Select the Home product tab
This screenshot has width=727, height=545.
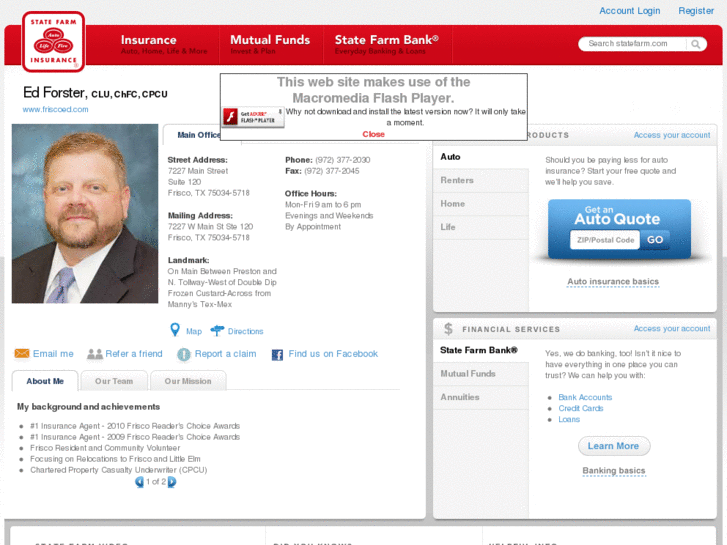[481, 204]
